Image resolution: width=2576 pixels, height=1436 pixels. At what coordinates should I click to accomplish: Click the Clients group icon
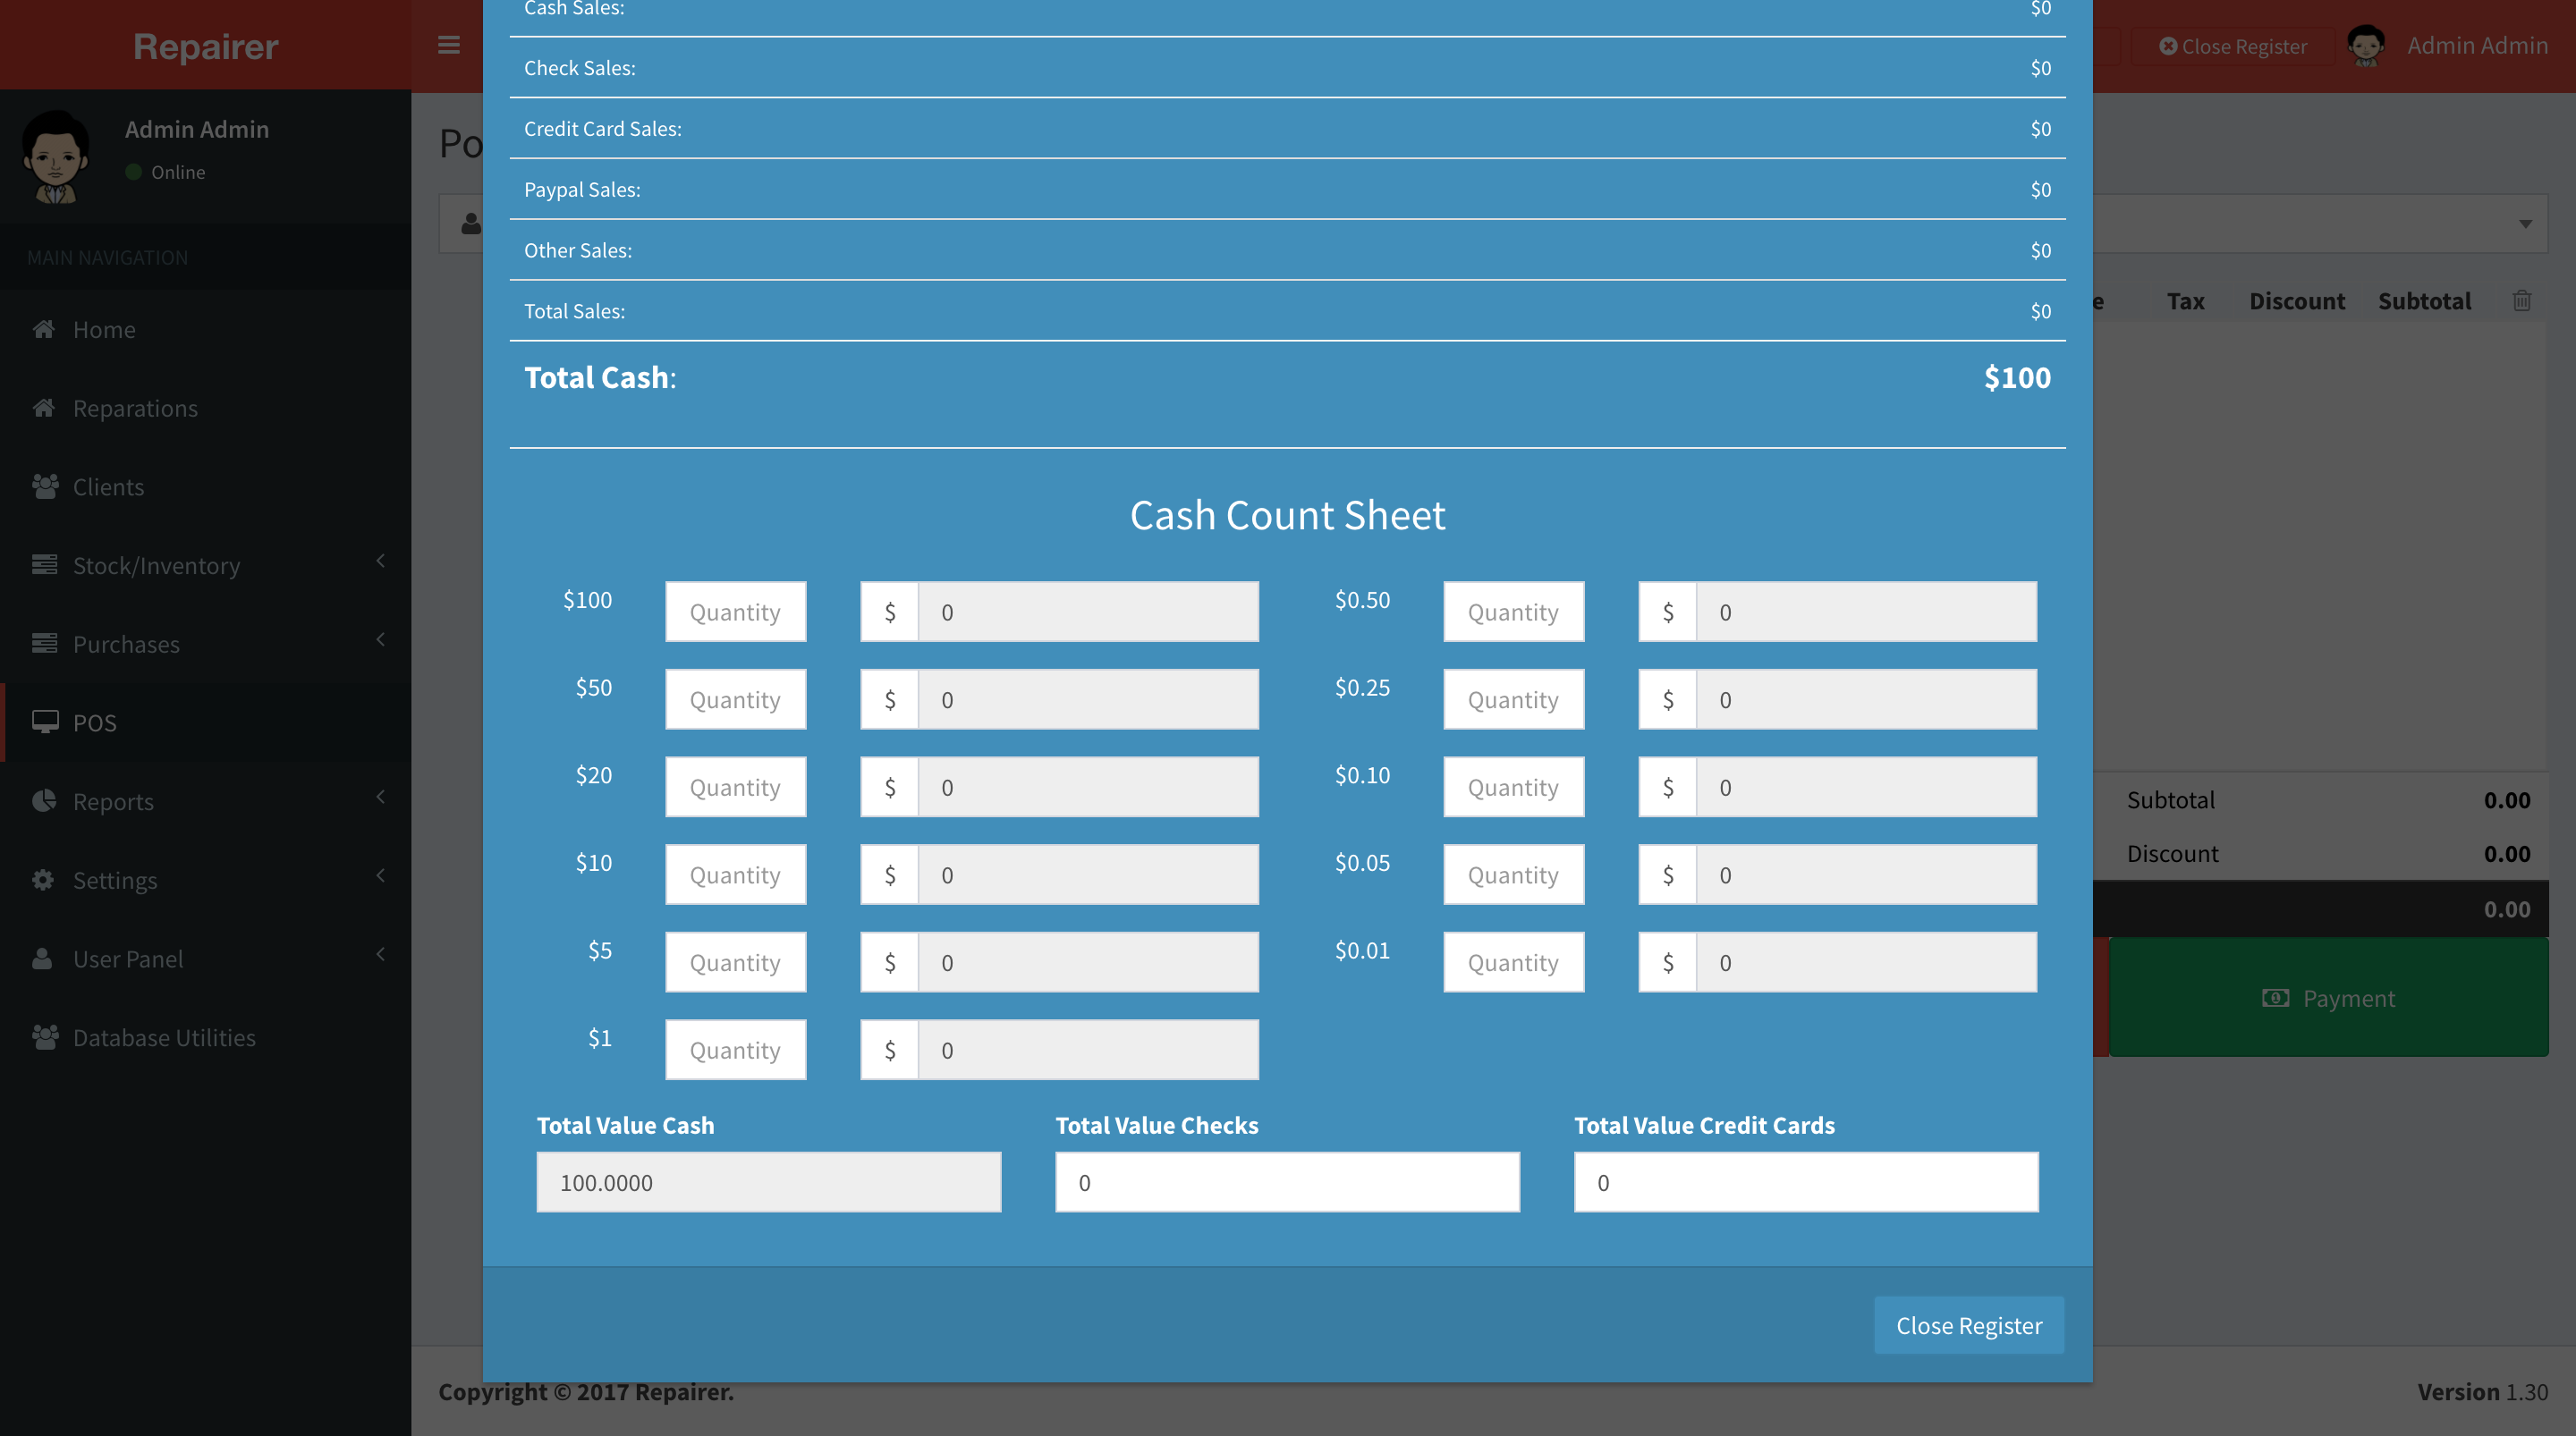pyautogui.click(x=44, y=487)
